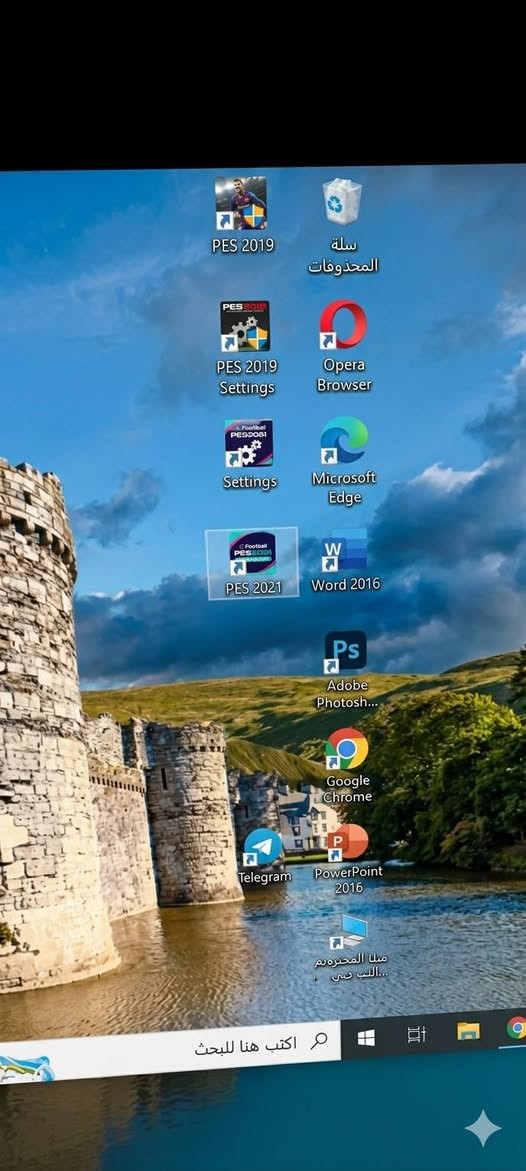Click the 'Microsoft Edge' label text

pos(344,488)
